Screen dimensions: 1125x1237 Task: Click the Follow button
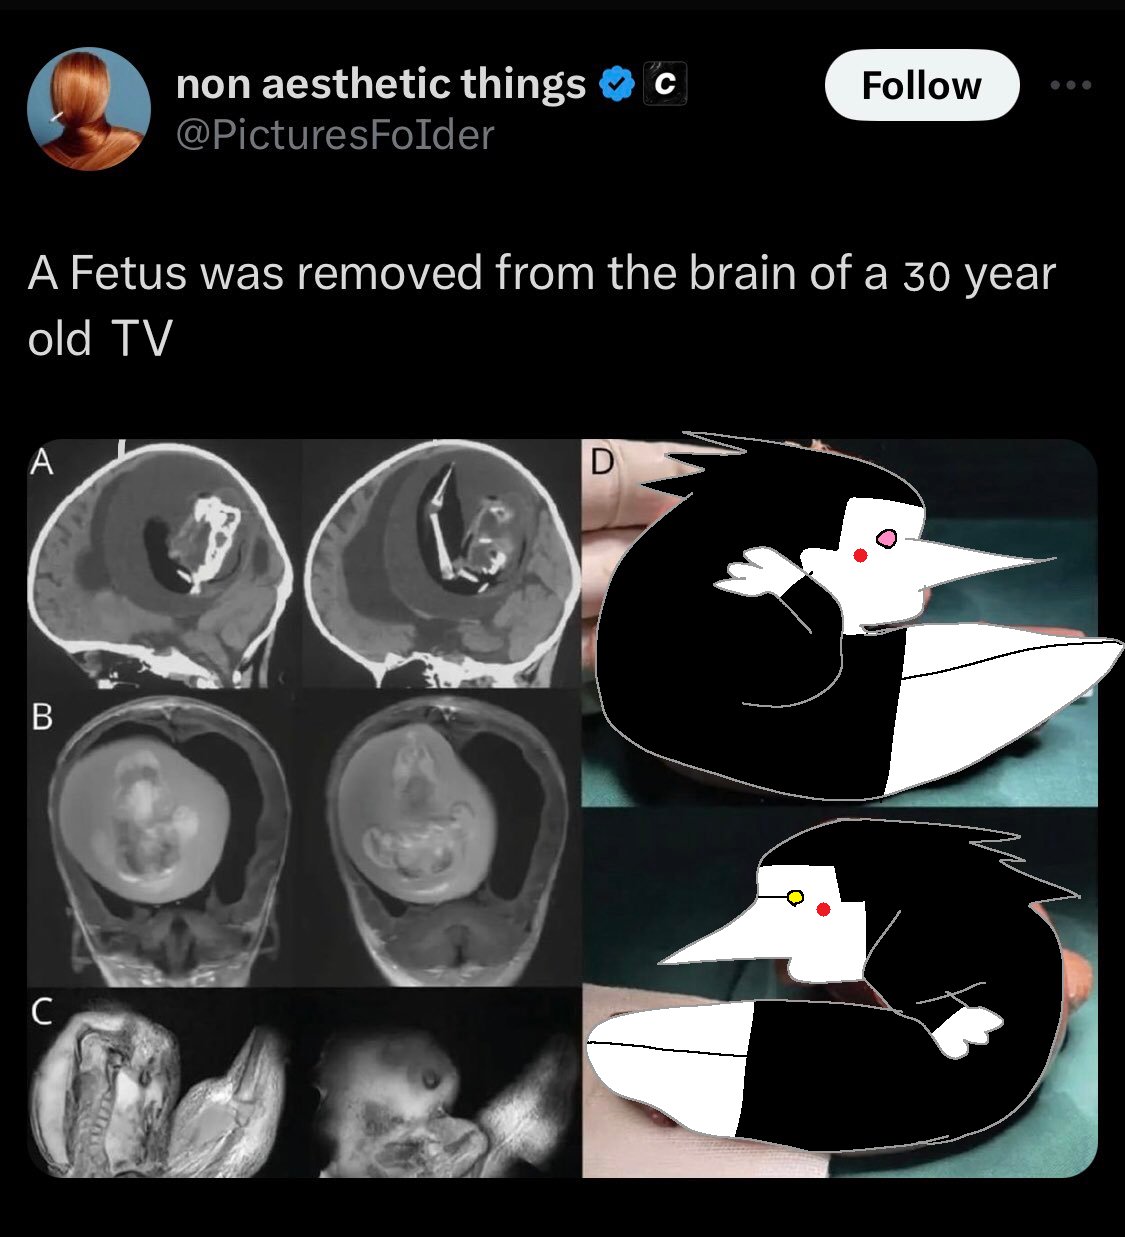click(921, 85)
